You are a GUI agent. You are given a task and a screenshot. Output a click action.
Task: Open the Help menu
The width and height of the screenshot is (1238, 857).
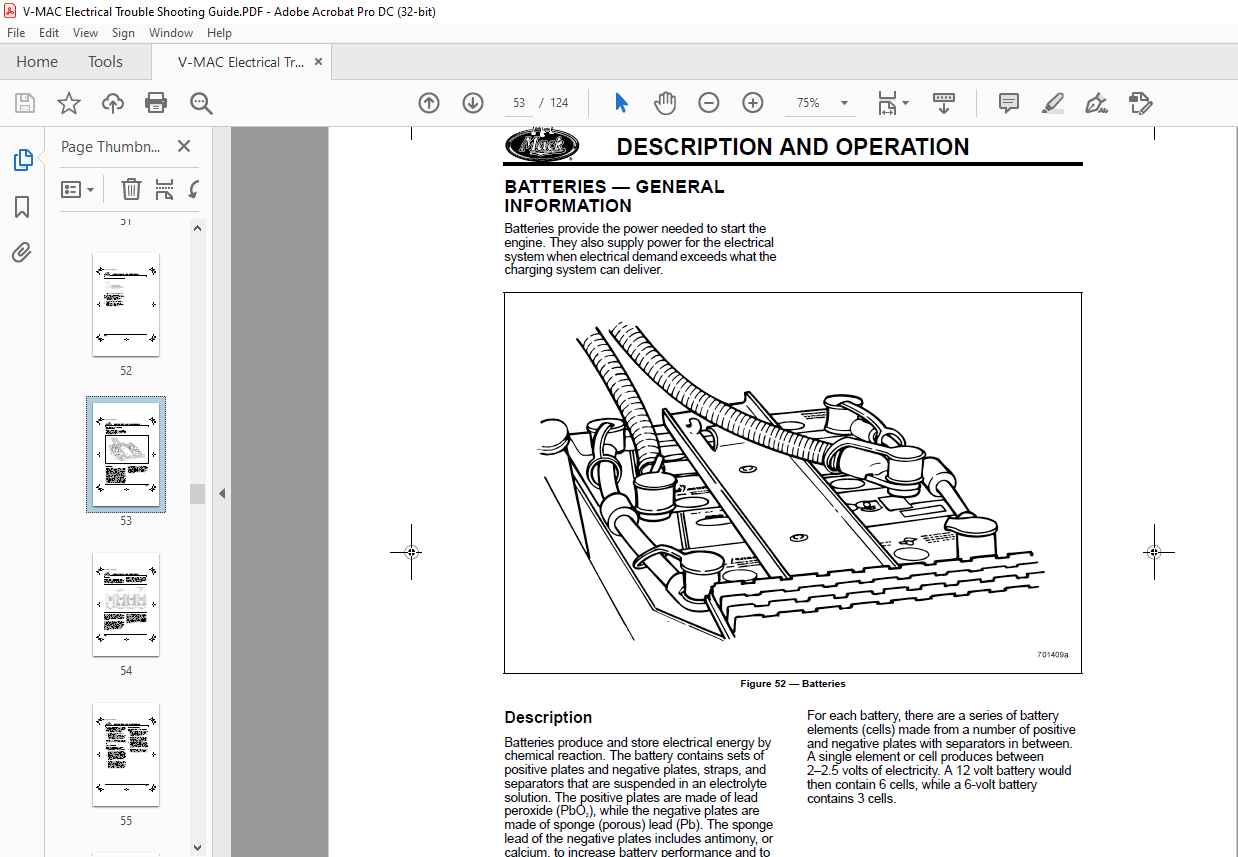coord(219,33)
